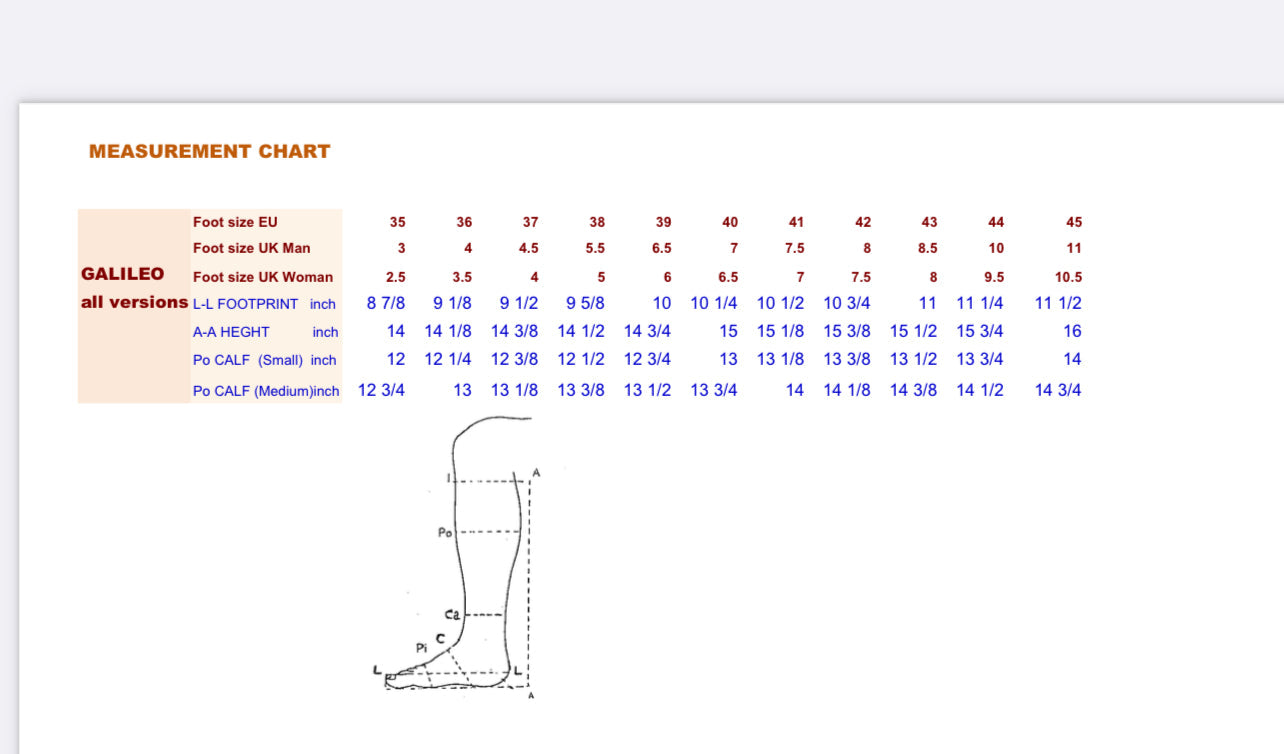The height and width of the screenshot is (754, 1284).
Task: Select EU size 38 column header
Action: click(597, 222)
